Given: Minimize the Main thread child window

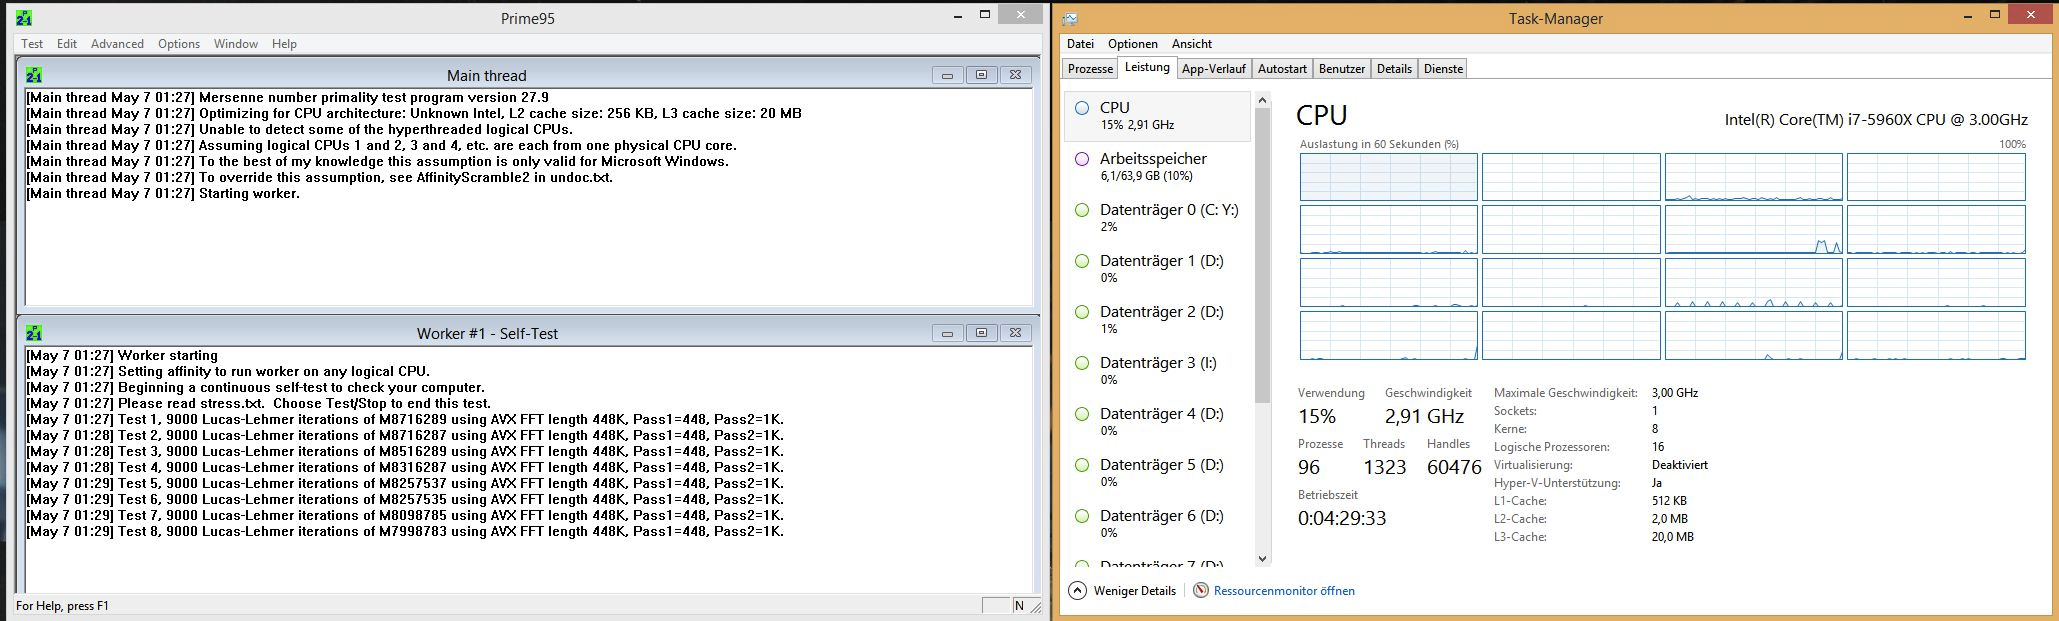Looking at the screenshot, I should point(947,75).
